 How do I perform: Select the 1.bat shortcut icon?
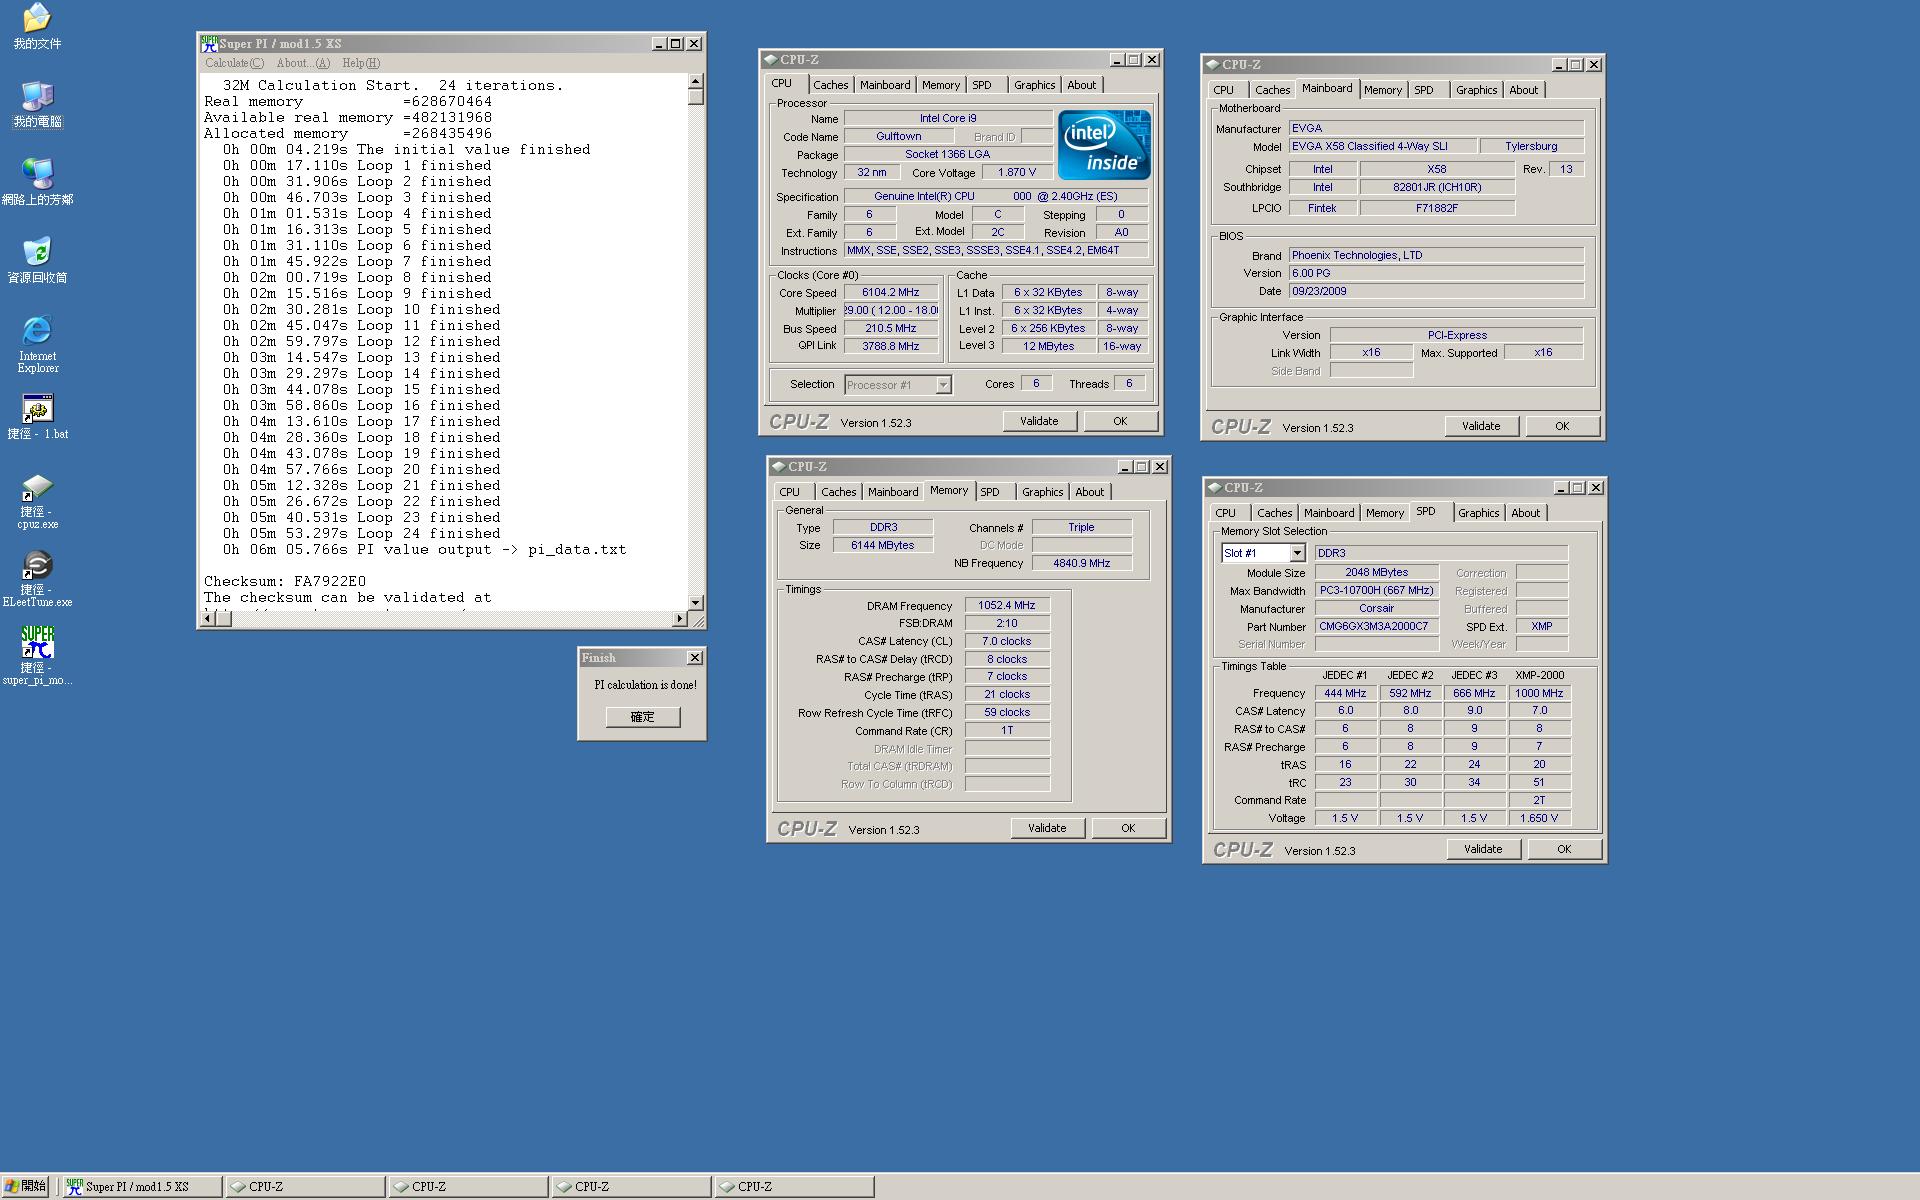pyautogui.click(x=37, y=416)
